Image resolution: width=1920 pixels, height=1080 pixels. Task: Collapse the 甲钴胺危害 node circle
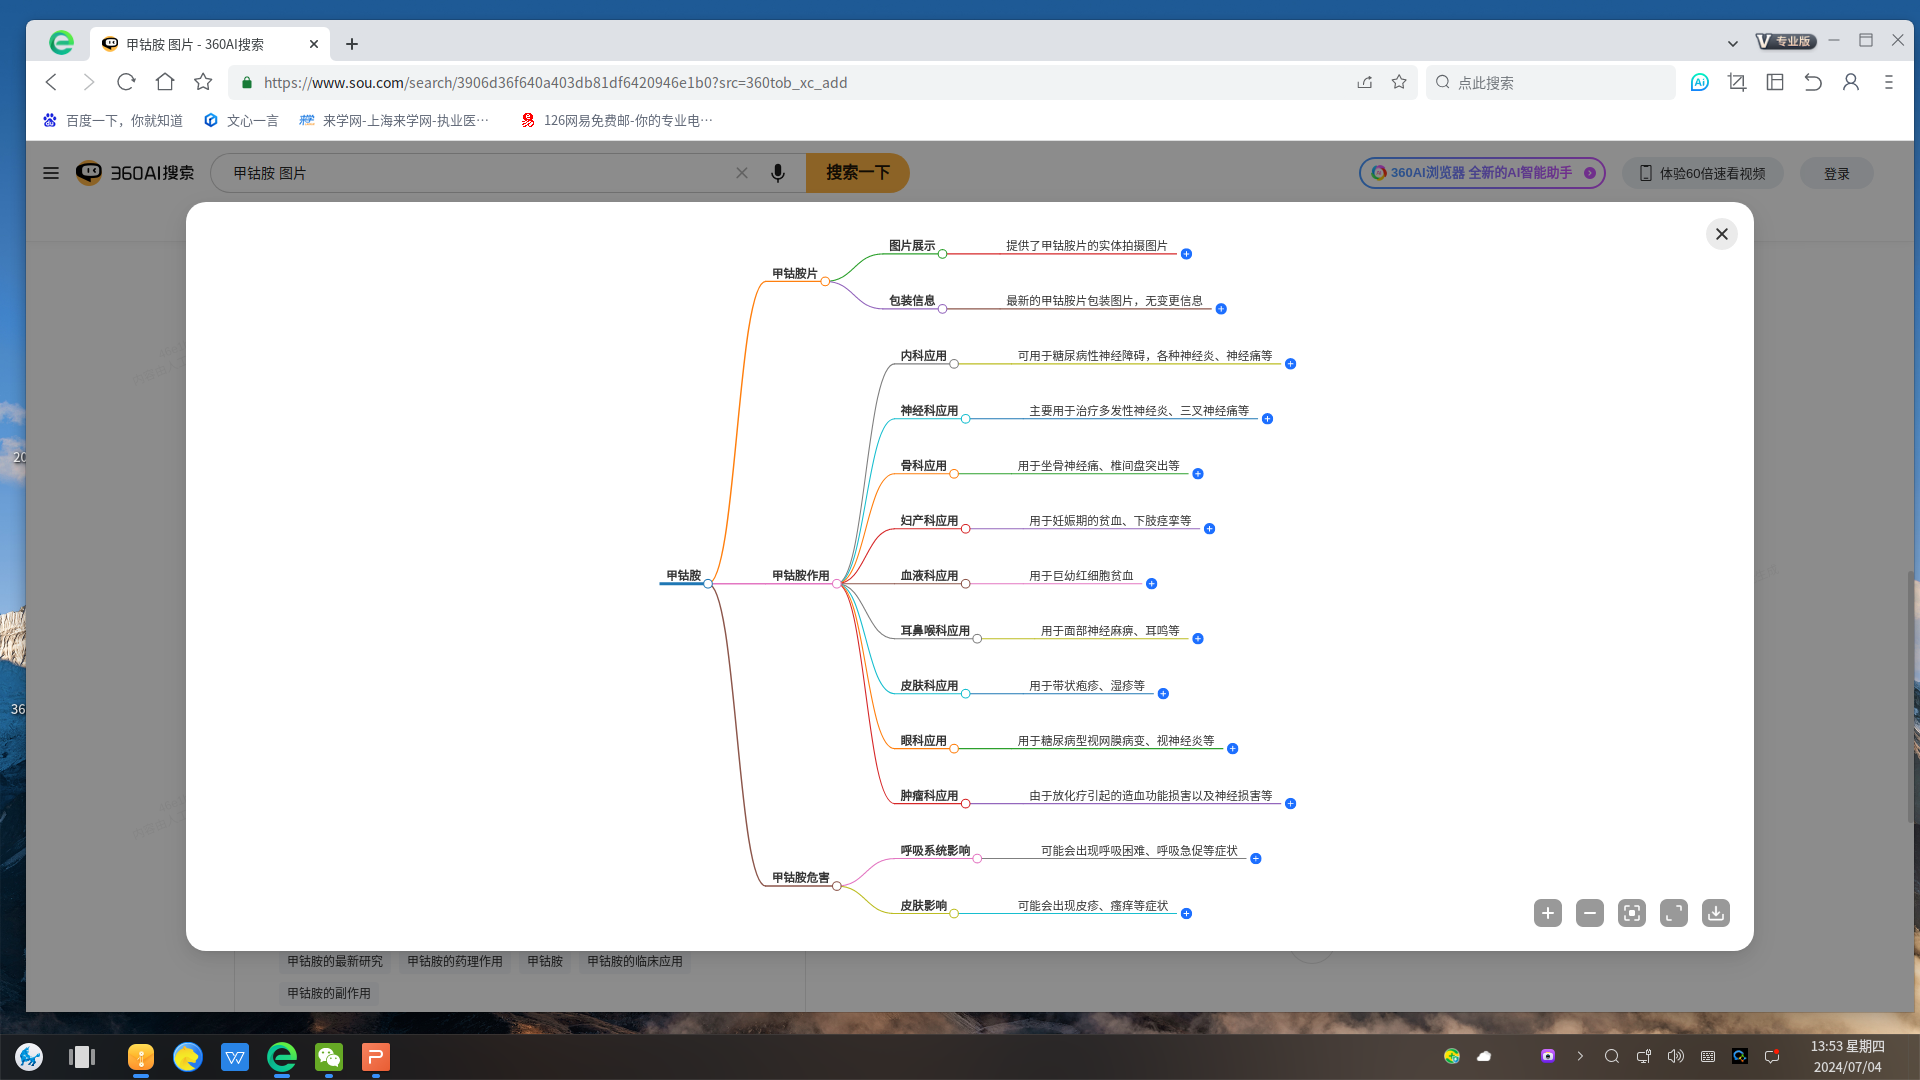[836, 886]
